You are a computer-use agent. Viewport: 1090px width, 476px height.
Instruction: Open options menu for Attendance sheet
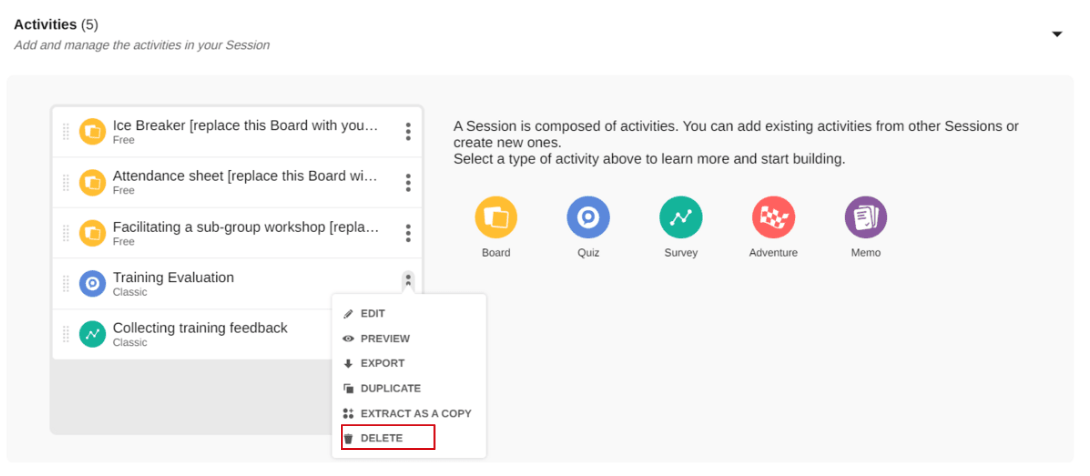click(x=408, y=182)
